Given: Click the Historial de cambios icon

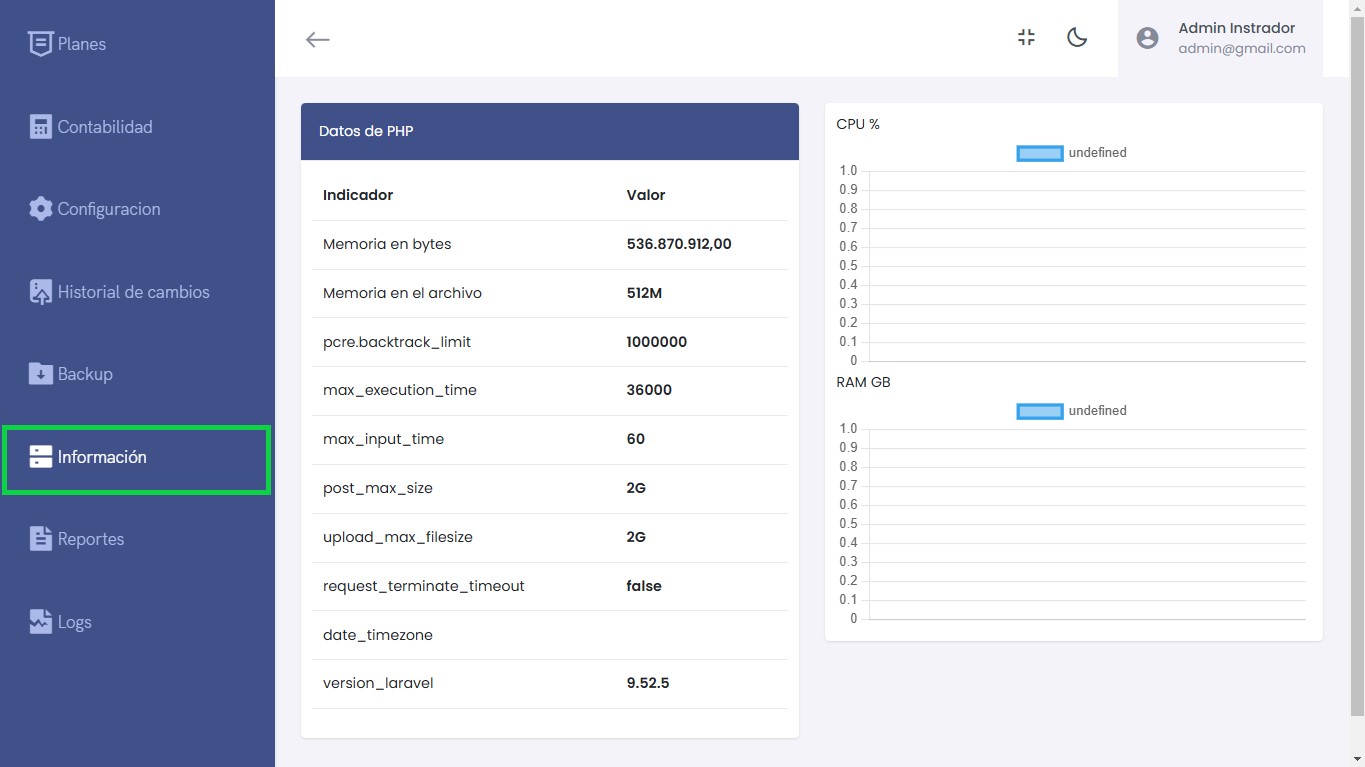Looking at the screenshot, I should tap(40, 292).
